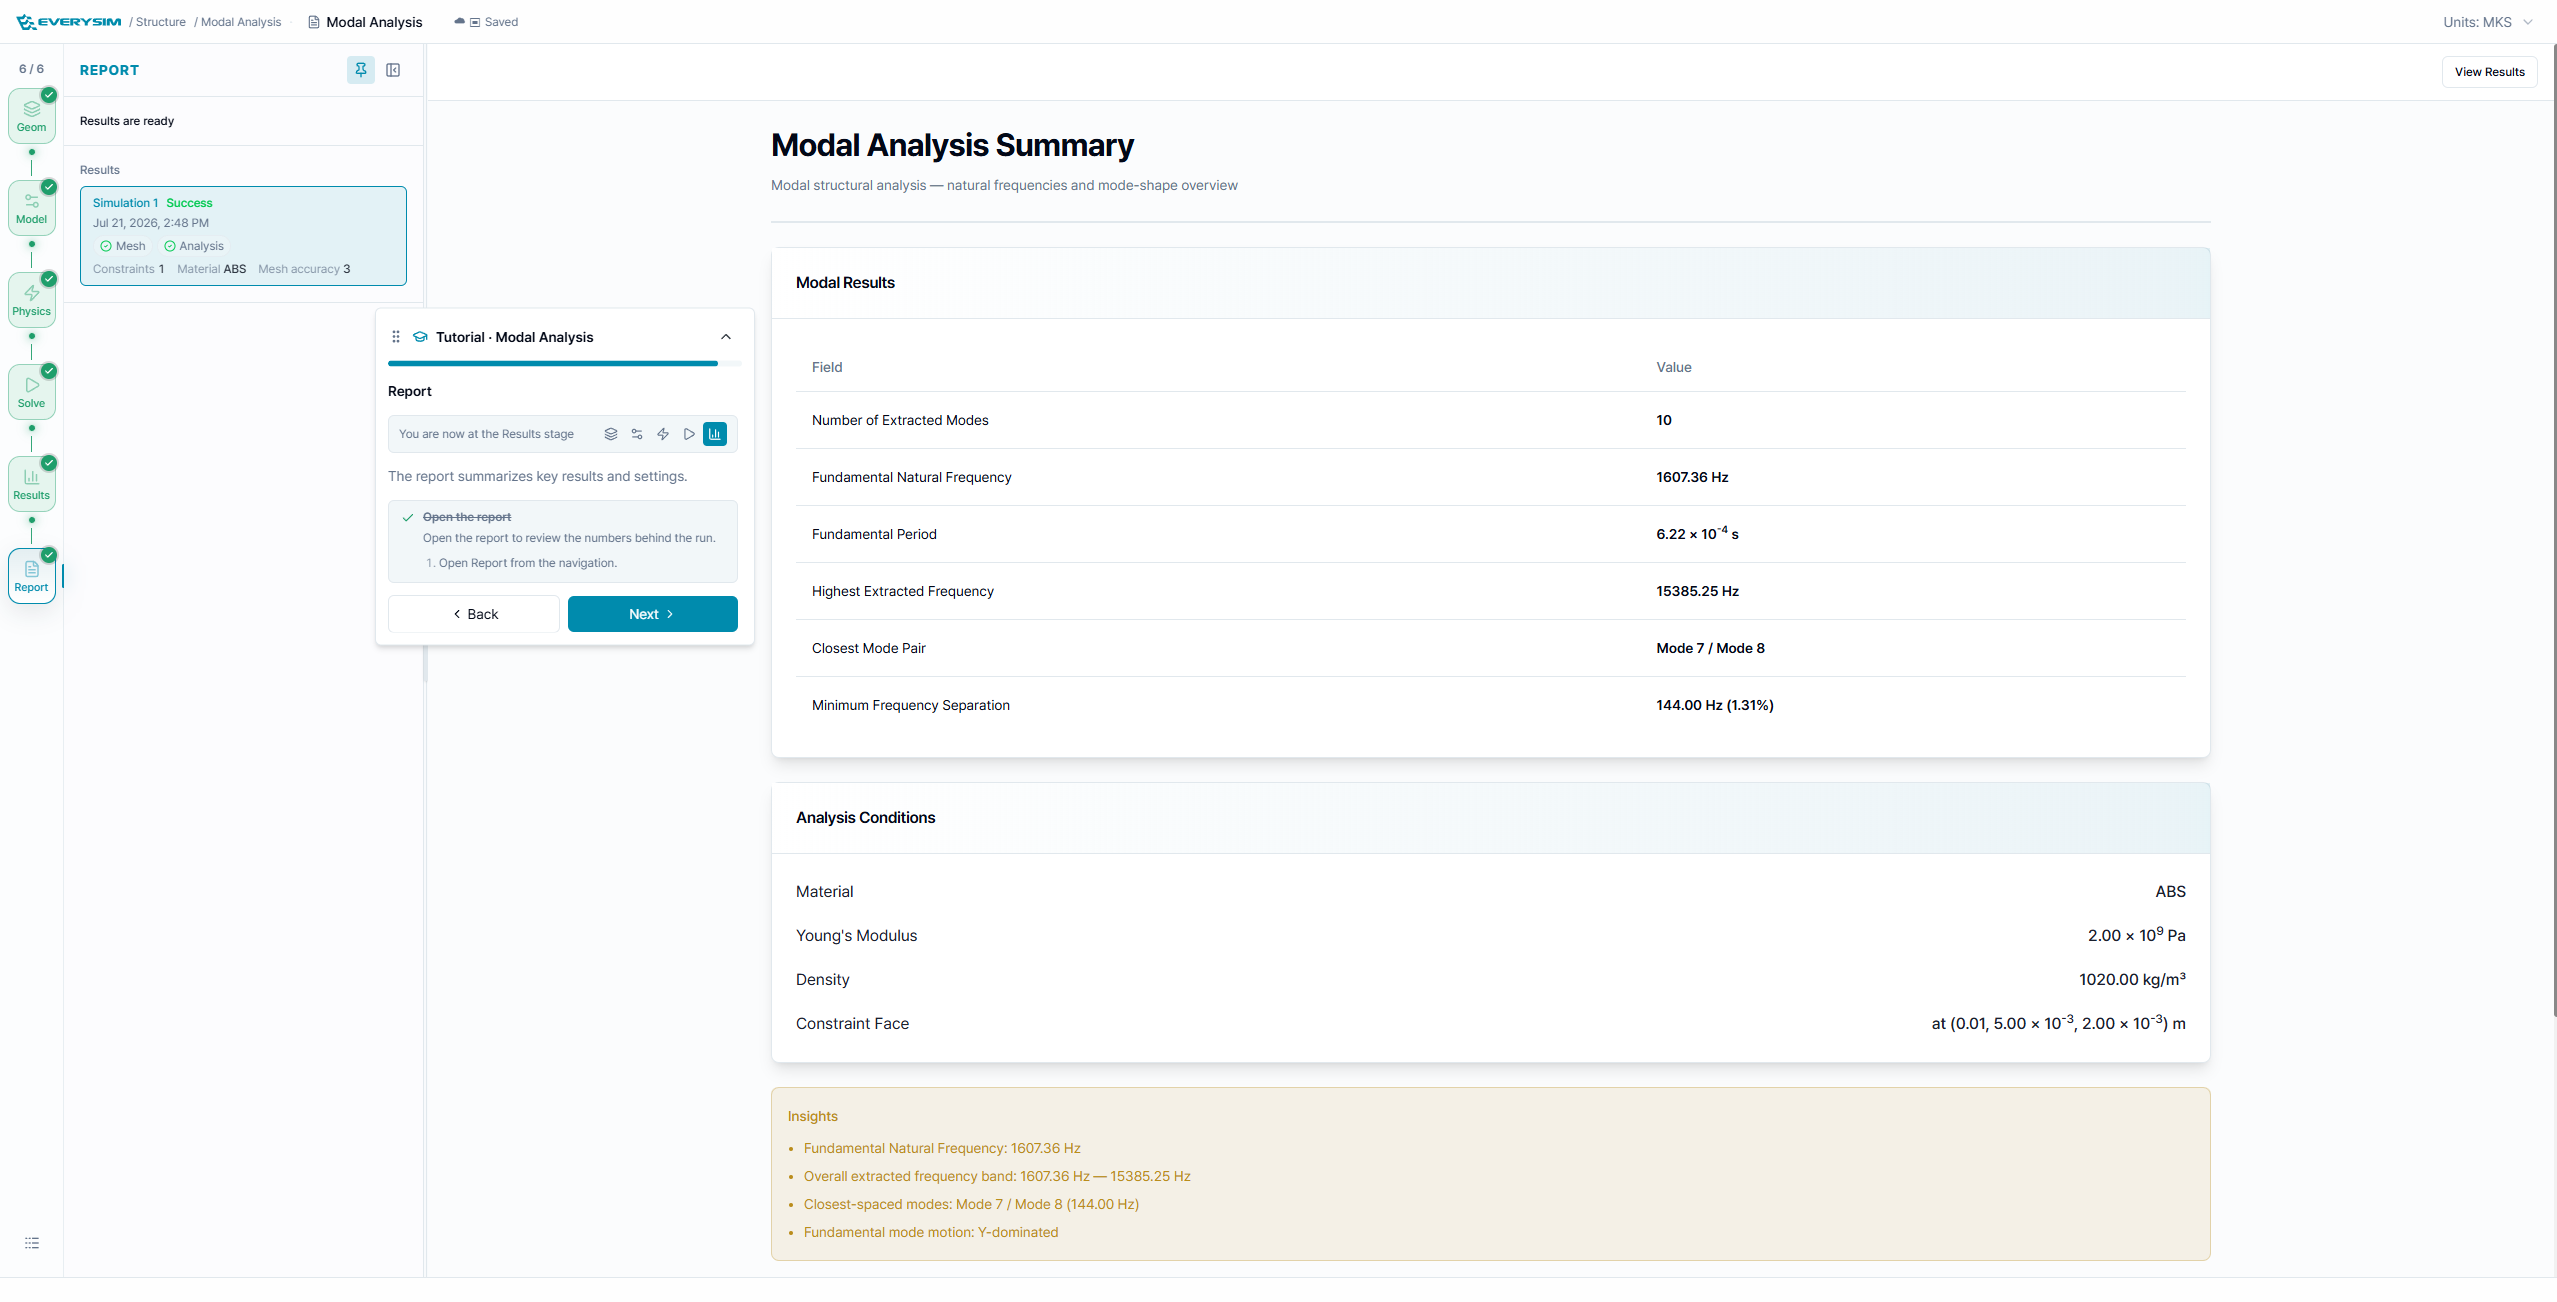2557x1302 pixels.
Task: Click the tutorial progress bar
Action: point(564,363)
